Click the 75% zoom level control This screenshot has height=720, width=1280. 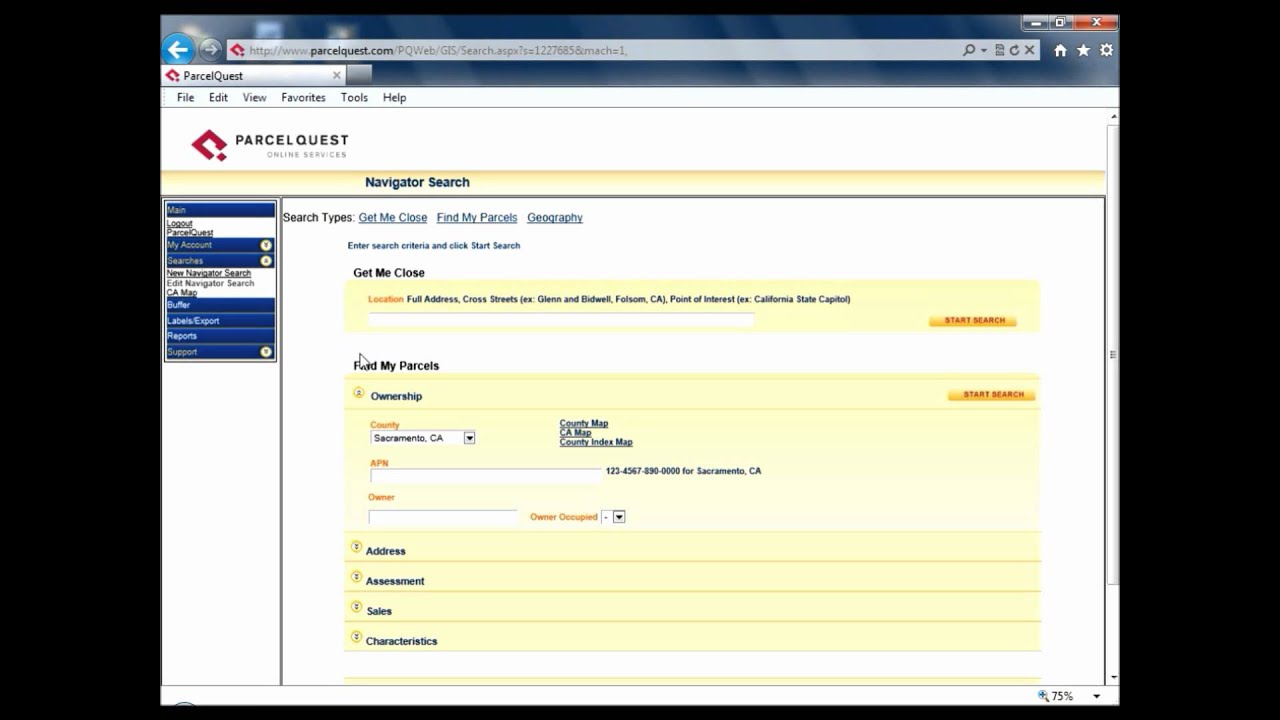click(x=1056, y=696)
